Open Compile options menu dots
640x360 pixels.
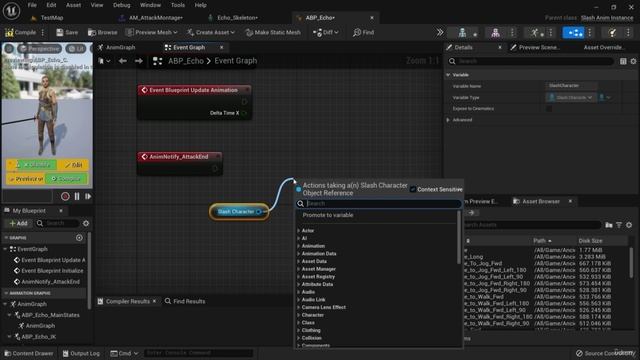pyautogui.click(x=42, y=32)
